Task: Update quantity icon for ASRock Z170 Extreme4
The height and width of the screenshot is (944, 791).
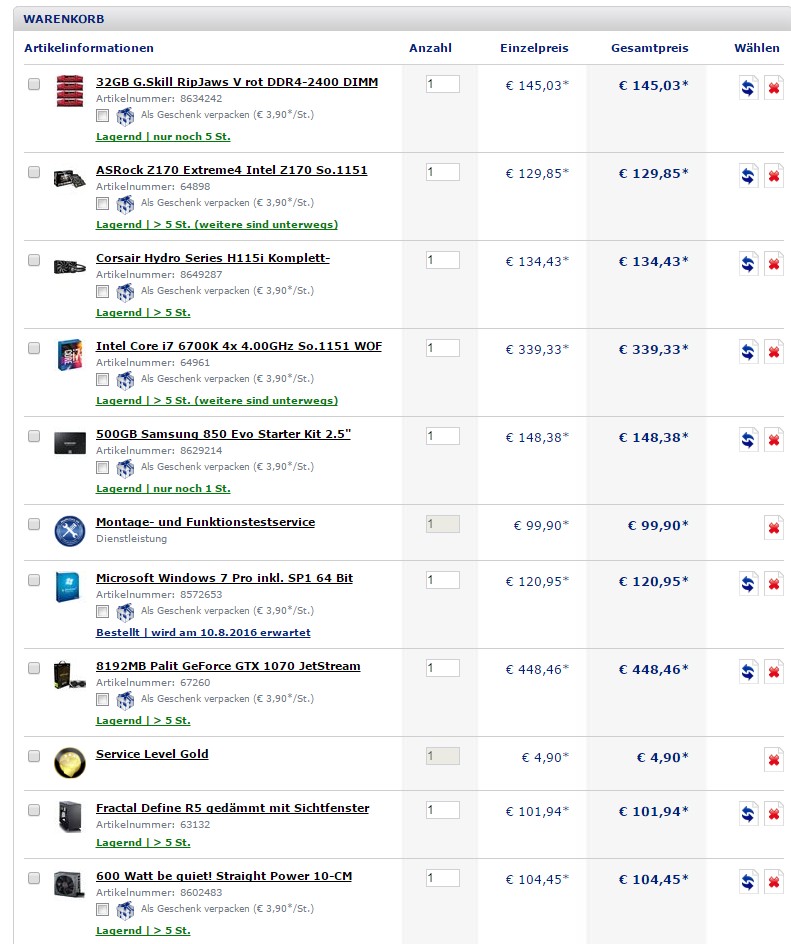Action: (x=748, y=176)
